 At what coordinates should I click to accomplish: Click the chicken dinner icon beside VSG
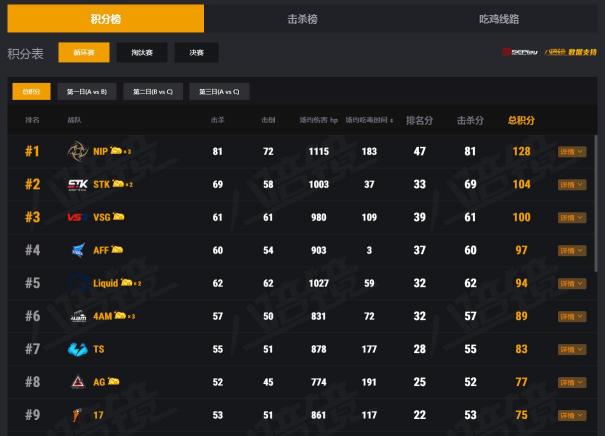118,216
